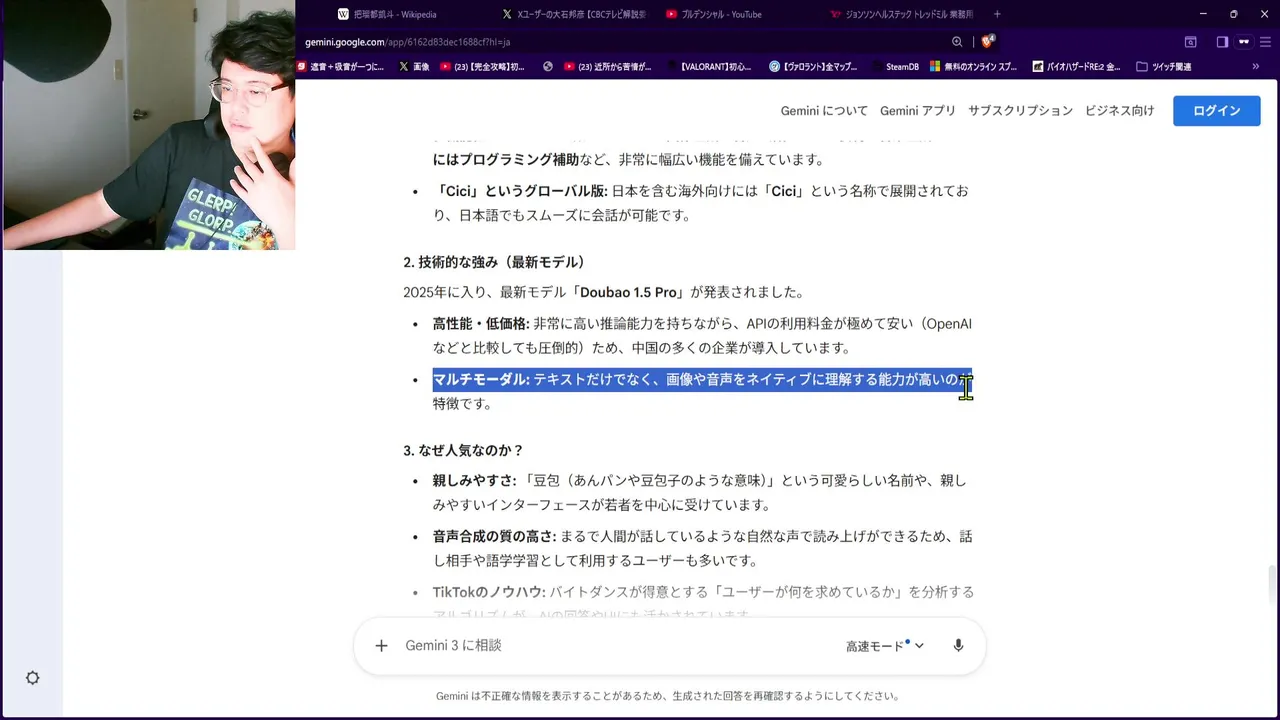This screenshot has height=720, width=1280.
Task: Click the bold label 親しみやすさ:
Action: click(x=474, y=480)
